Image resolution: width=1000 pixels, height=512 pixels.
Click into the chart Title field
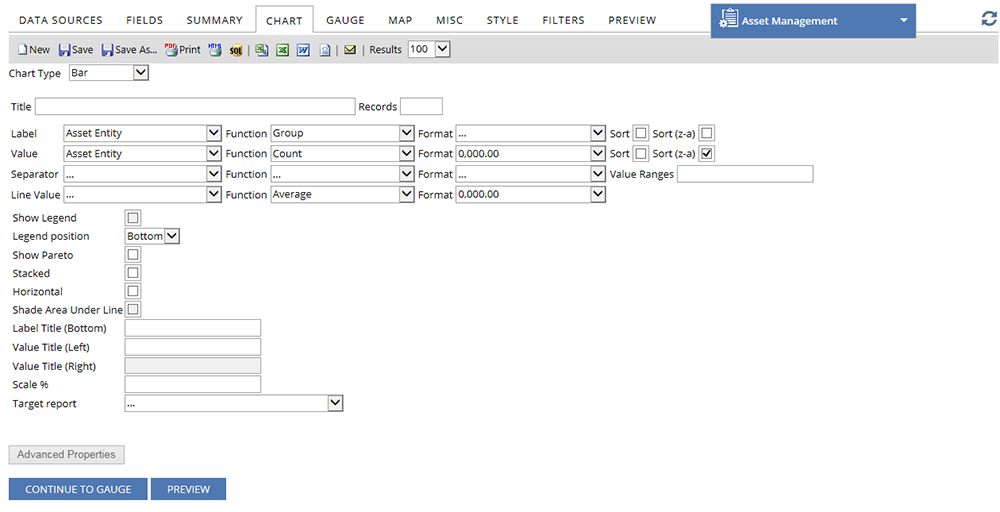tap(195, 107)
